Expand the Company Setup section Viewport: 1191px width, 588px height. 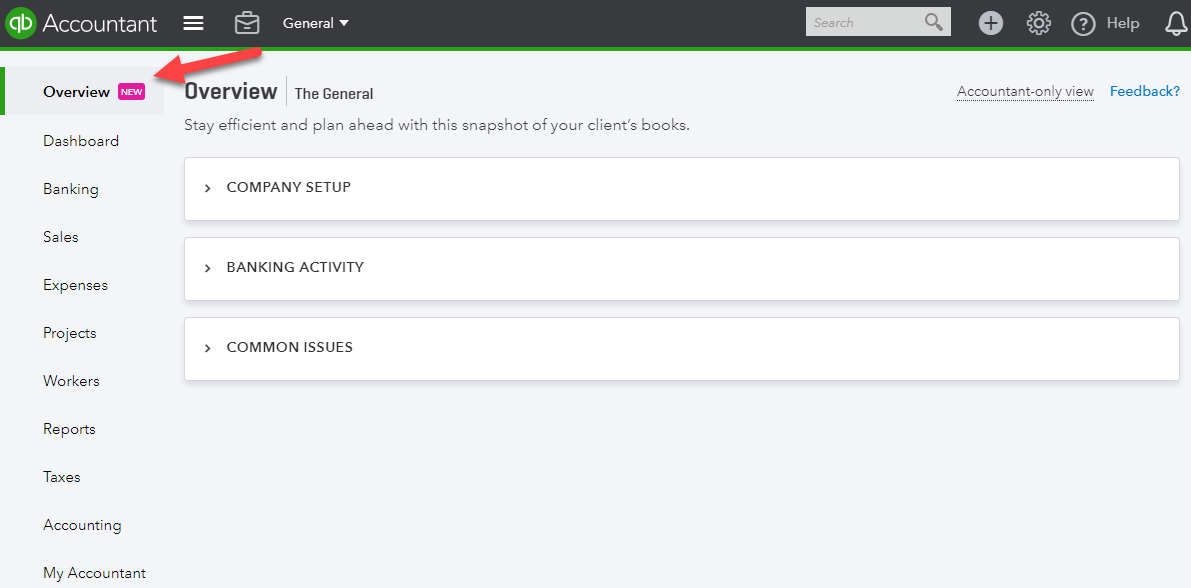681,188
